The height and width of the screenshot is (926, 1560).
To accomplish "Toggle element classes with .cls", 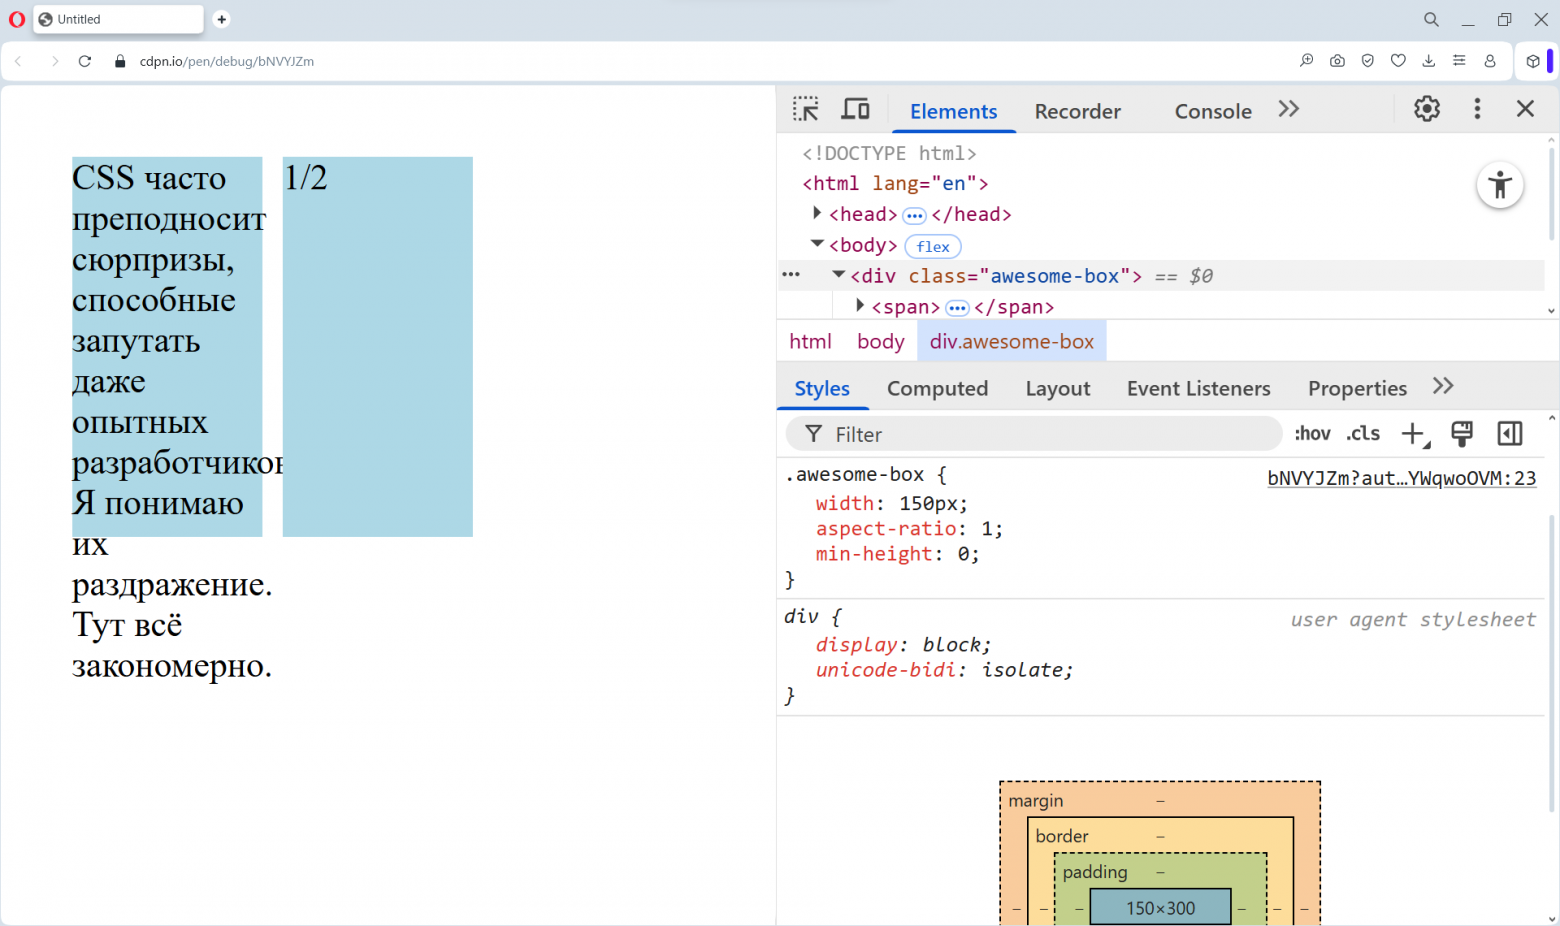I will (x=1362, y=433).
